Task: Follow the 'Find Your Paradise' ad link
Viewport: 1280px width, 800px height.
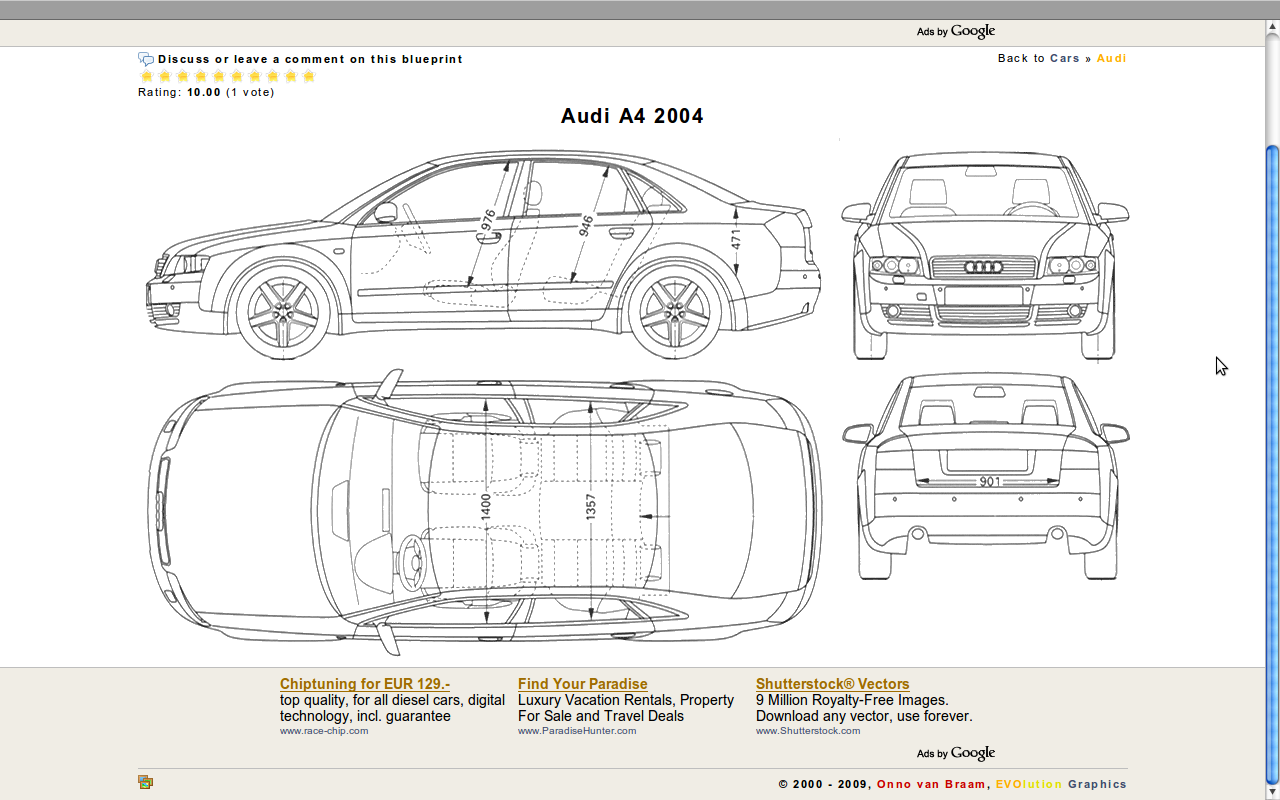Action: pos(583,684)
